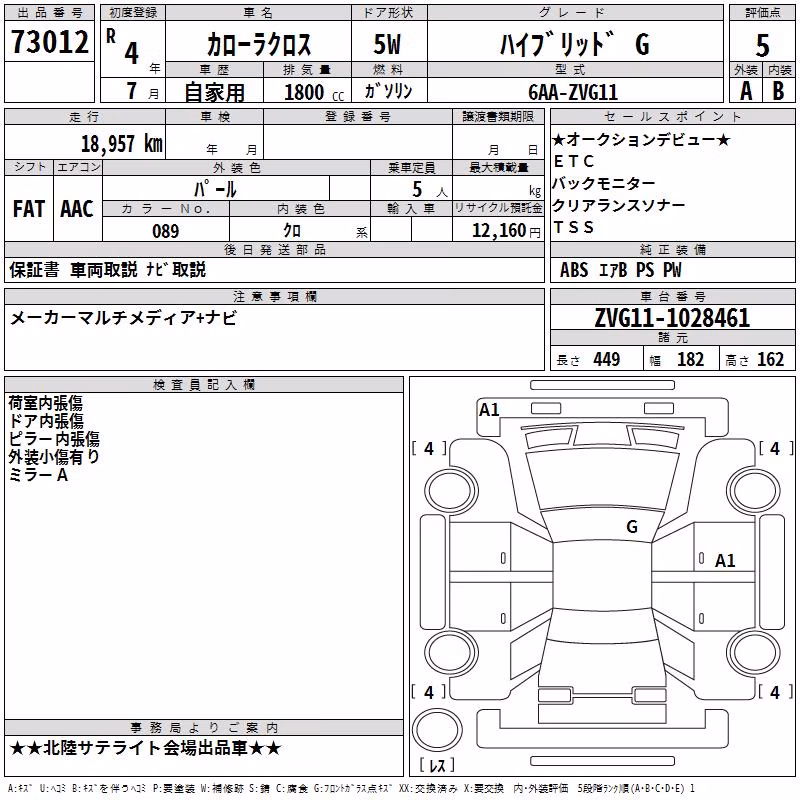The image size is (800, 800).
Task: Click the mileage 18,957 km
Action: tap(121, 143)
